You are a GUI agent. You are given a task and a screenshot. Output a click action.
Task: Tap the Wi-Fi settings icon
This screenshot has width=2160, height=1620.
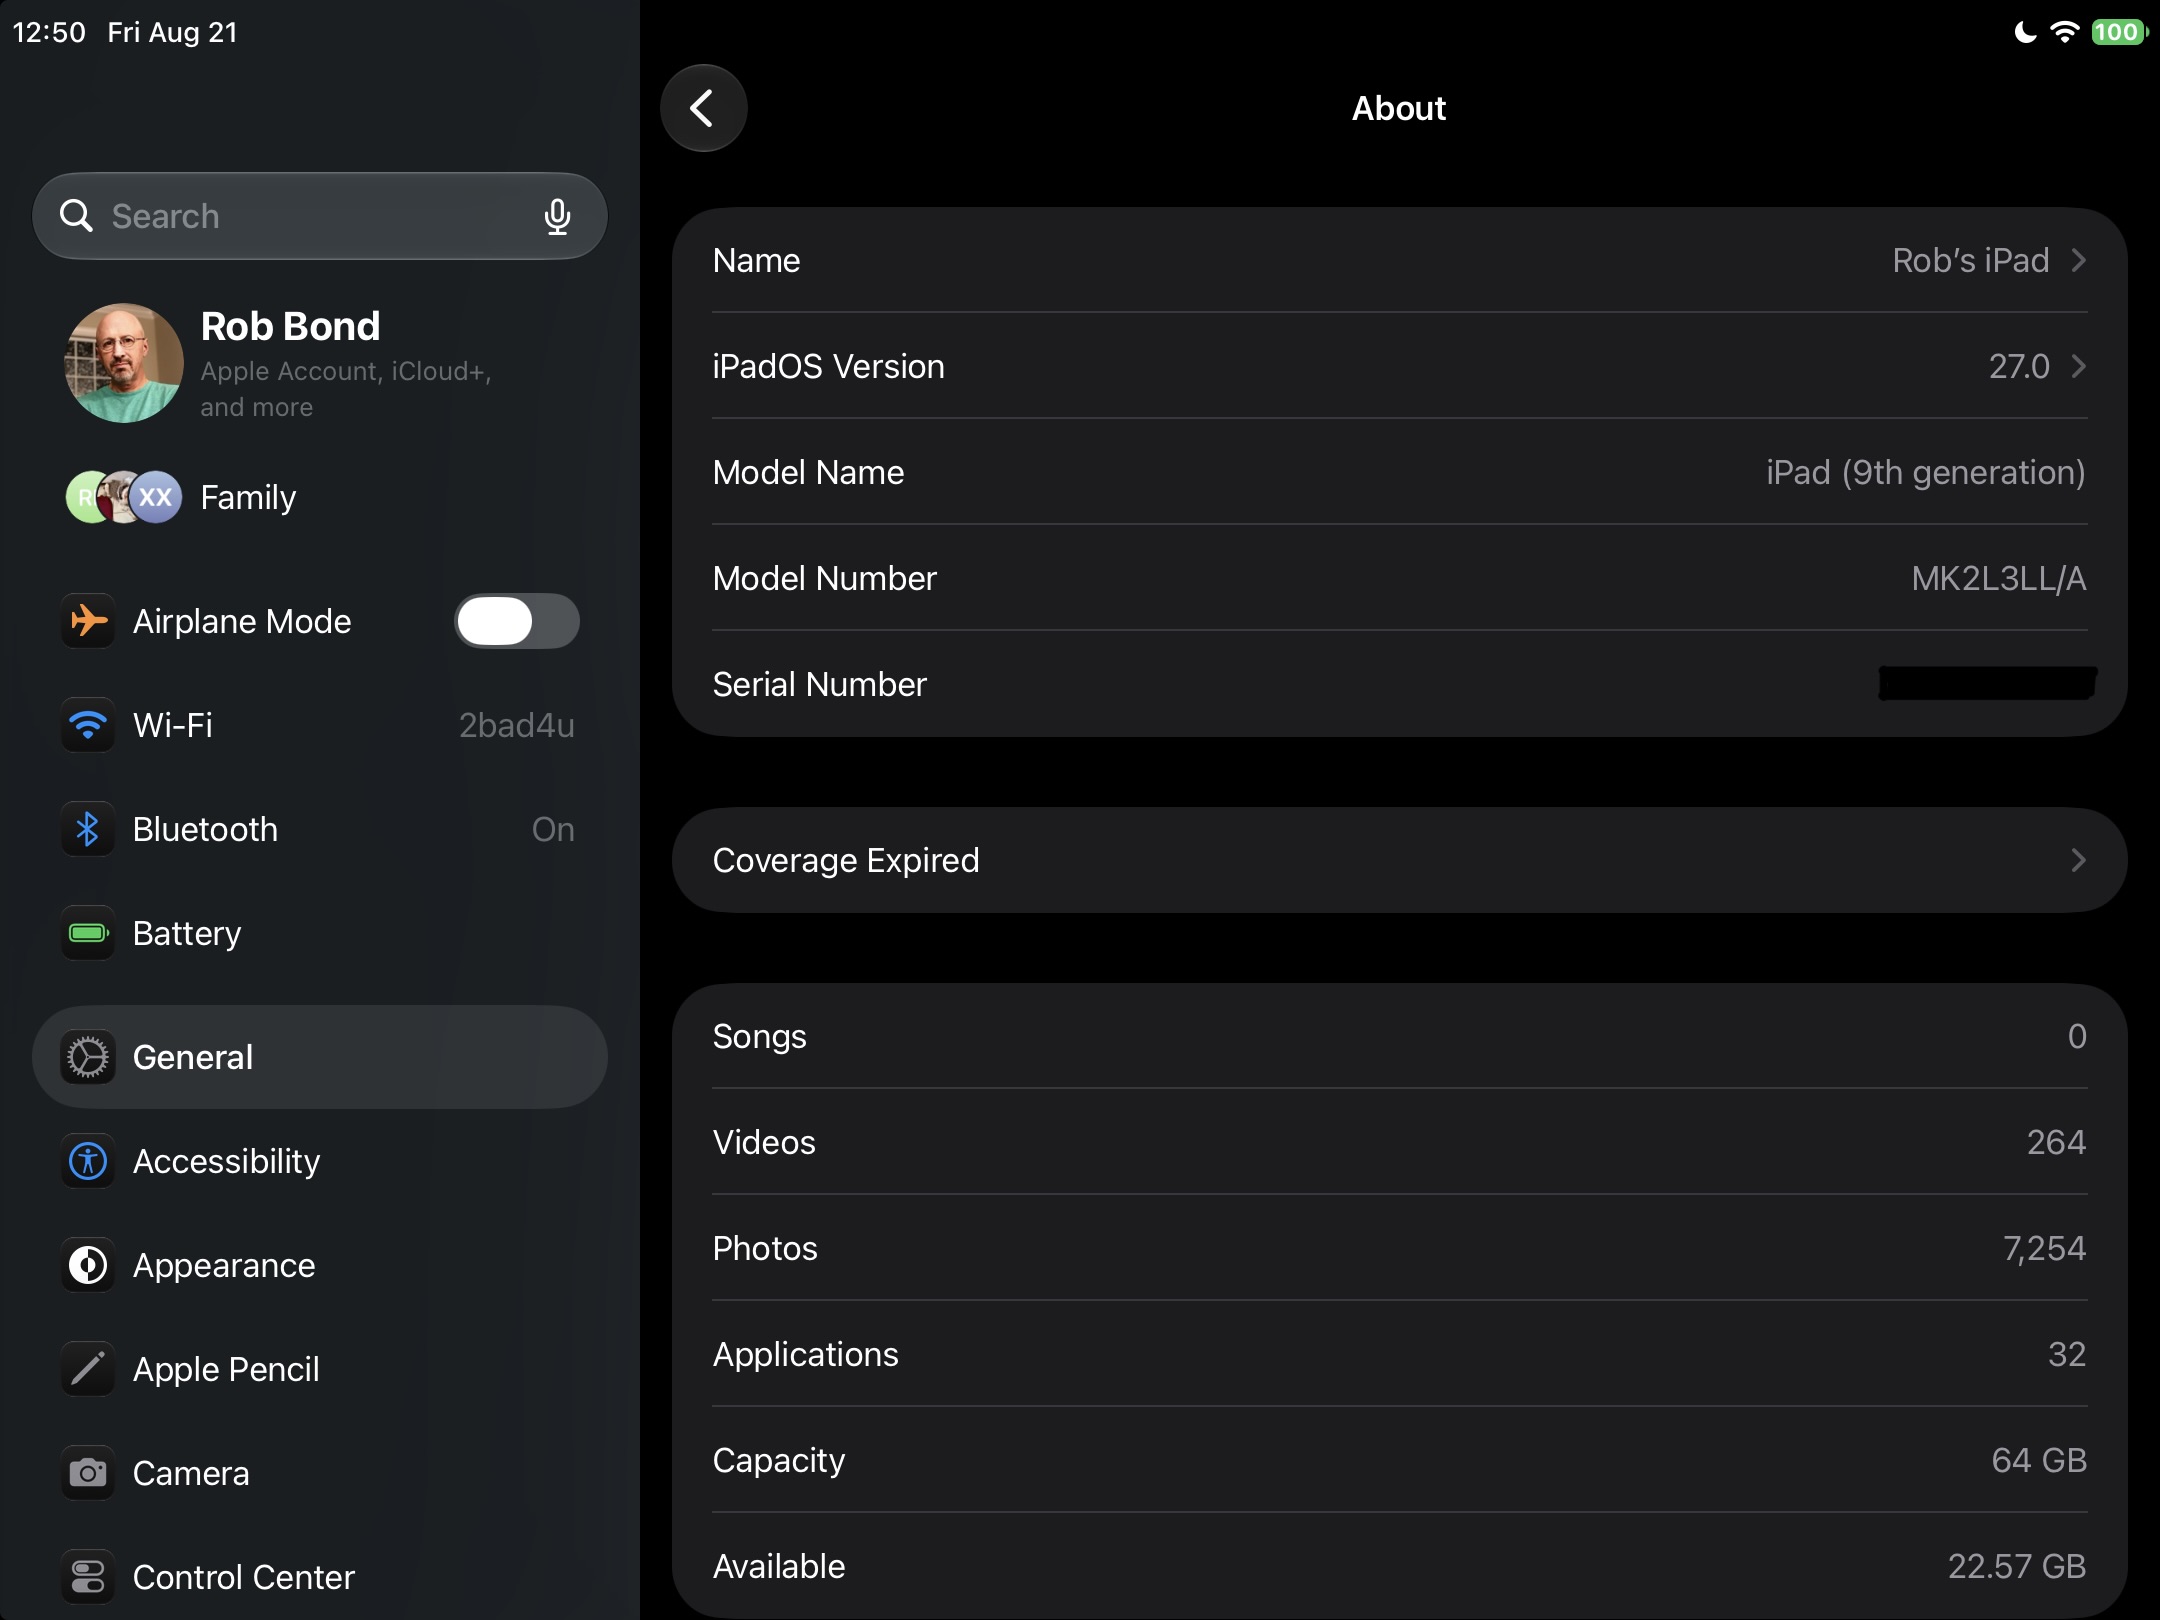click(88, 725)
